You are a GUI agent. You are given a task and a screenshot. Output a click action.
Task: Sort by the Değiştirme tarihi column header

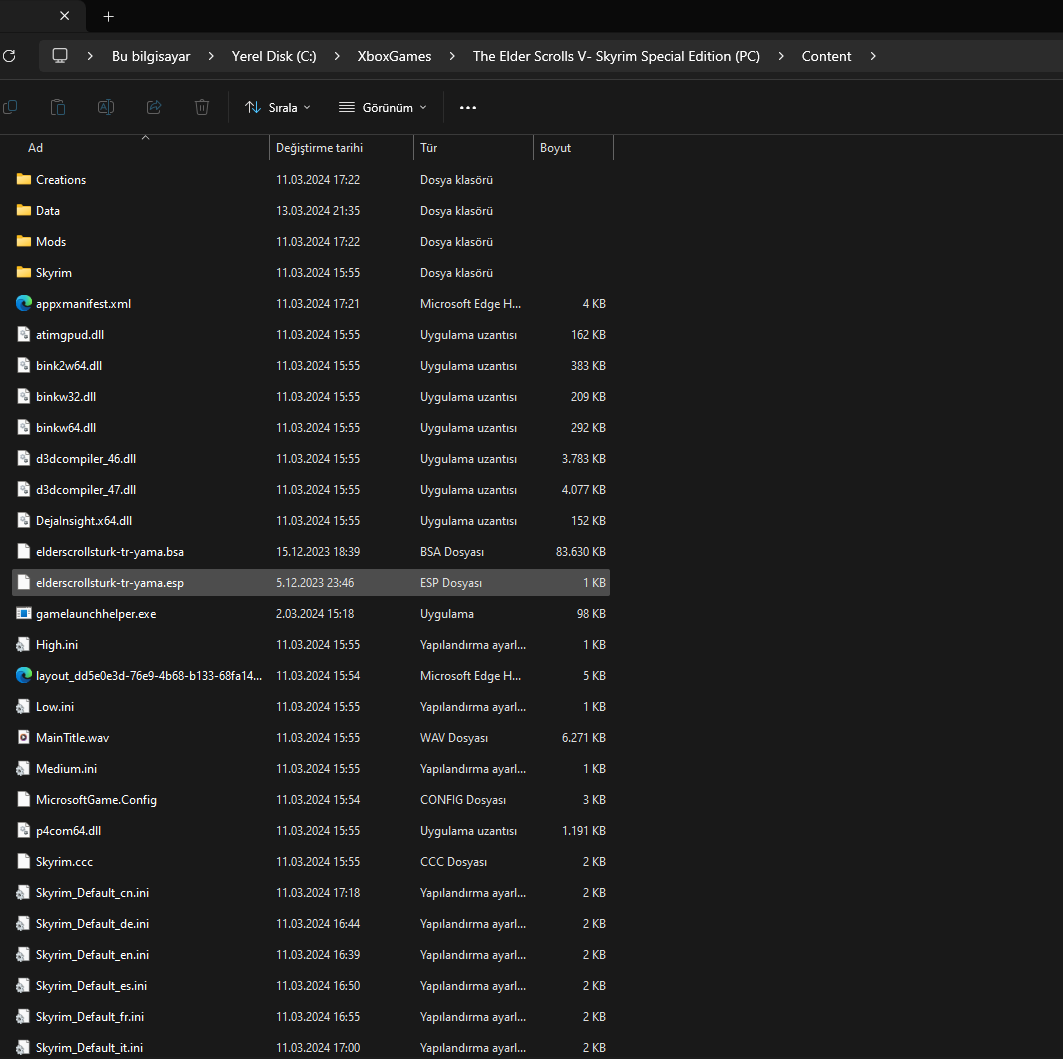(320, 148)
